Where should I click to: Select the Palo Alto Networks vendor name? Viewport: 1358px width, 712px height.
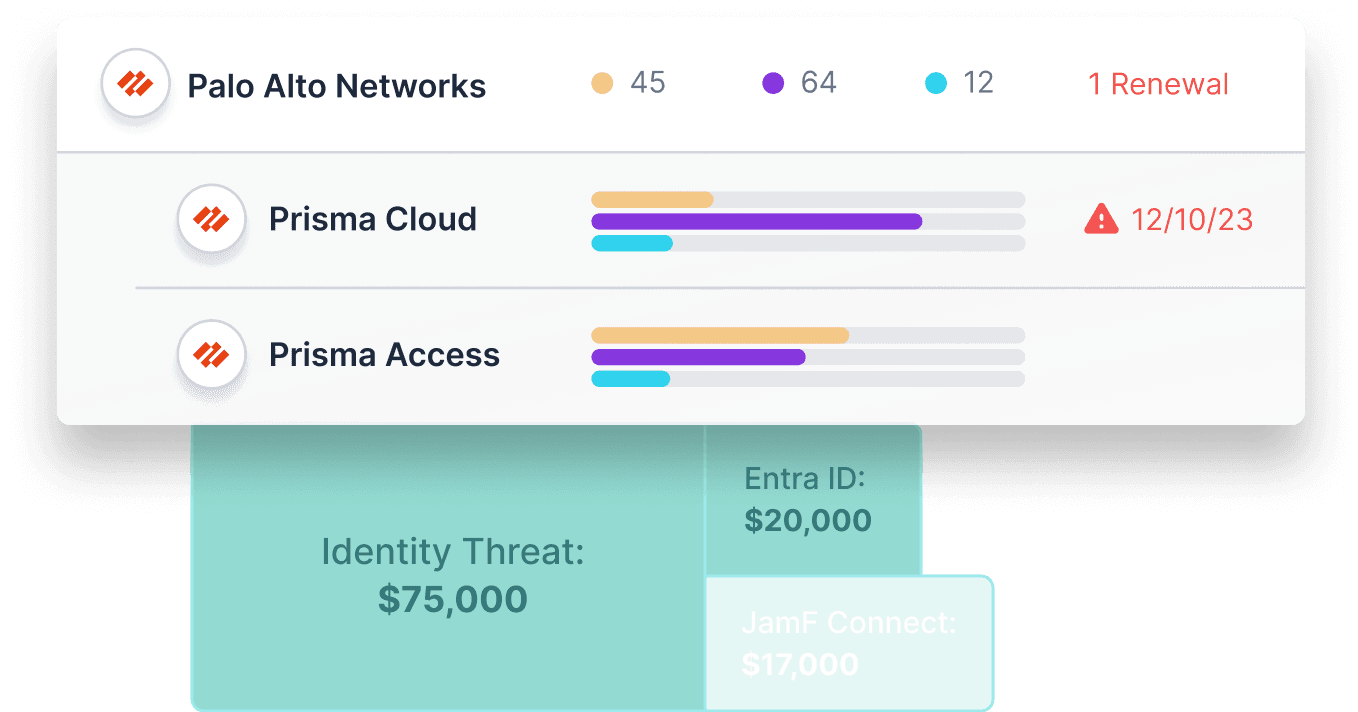click(x=337, y=86)
